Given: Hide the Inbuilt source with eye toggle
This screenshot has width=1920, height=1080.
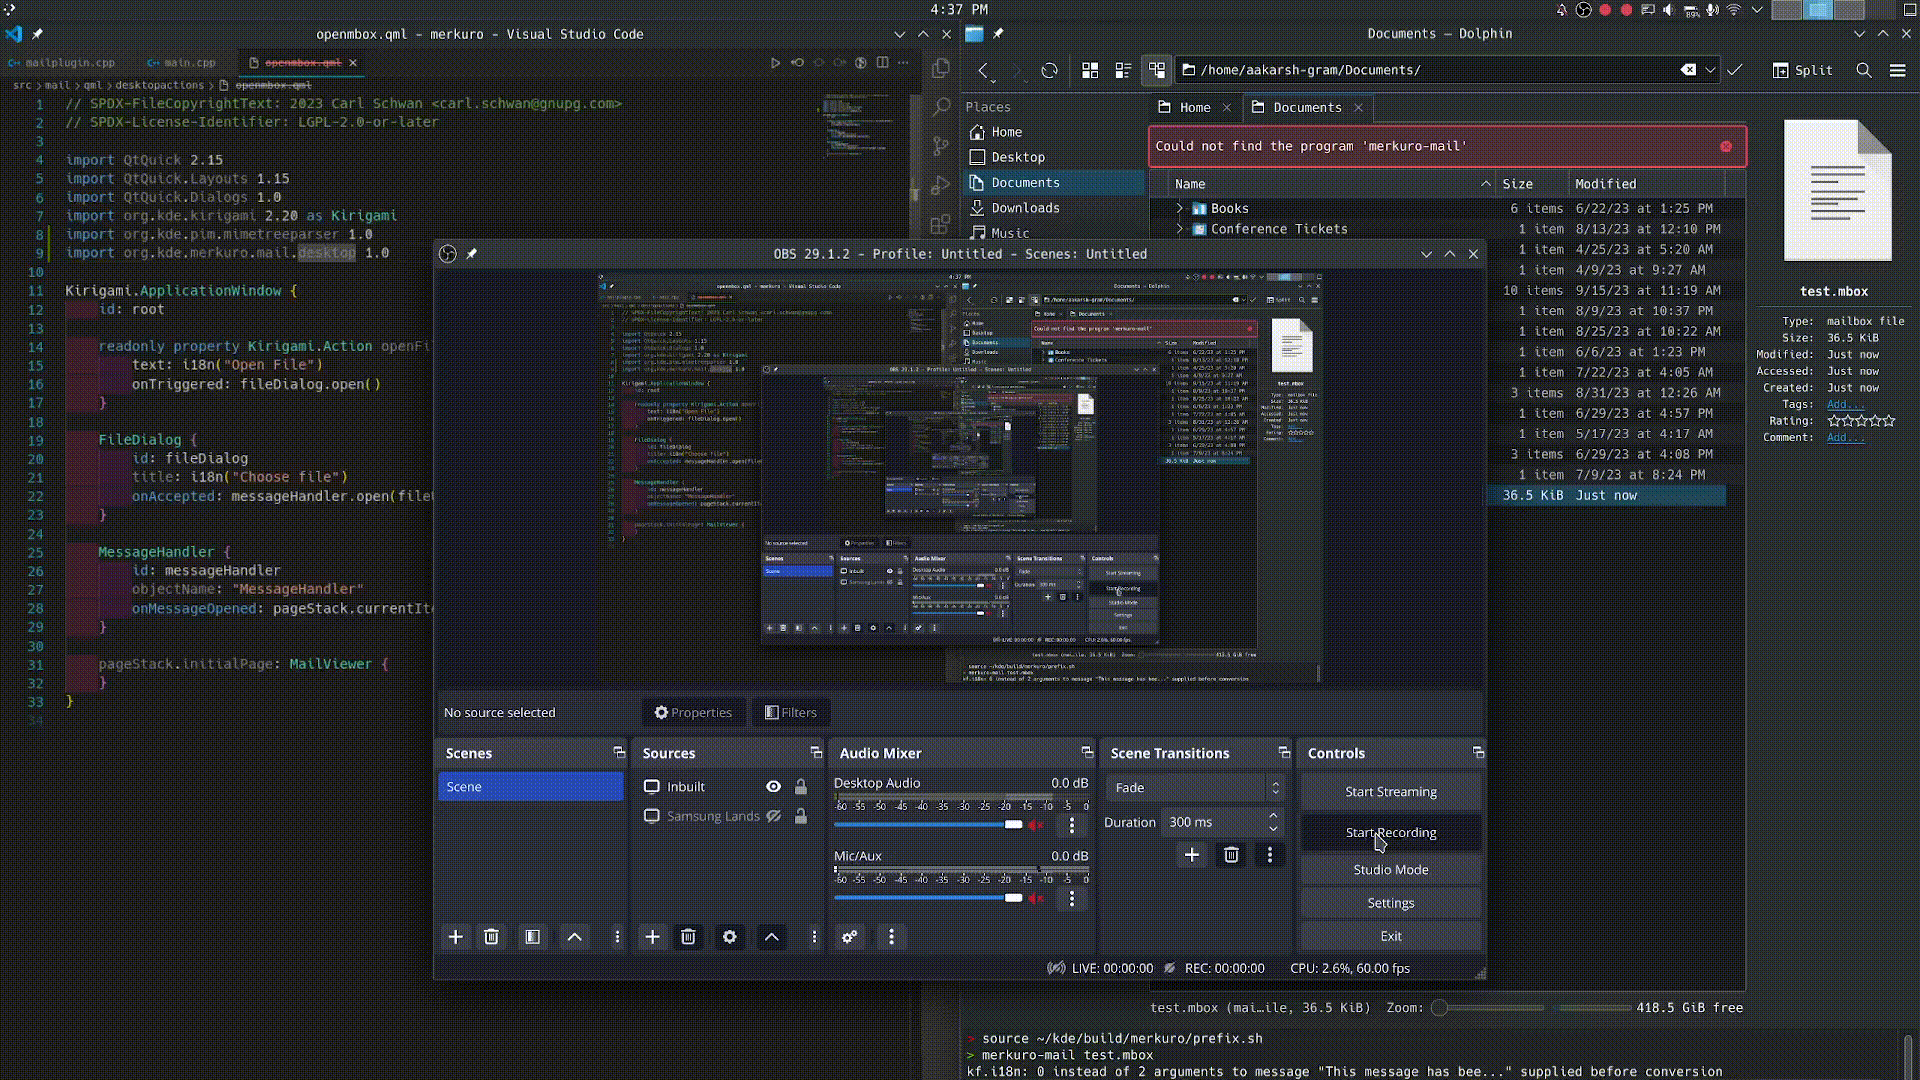Looking at the screenshot, I should (773, 787).
